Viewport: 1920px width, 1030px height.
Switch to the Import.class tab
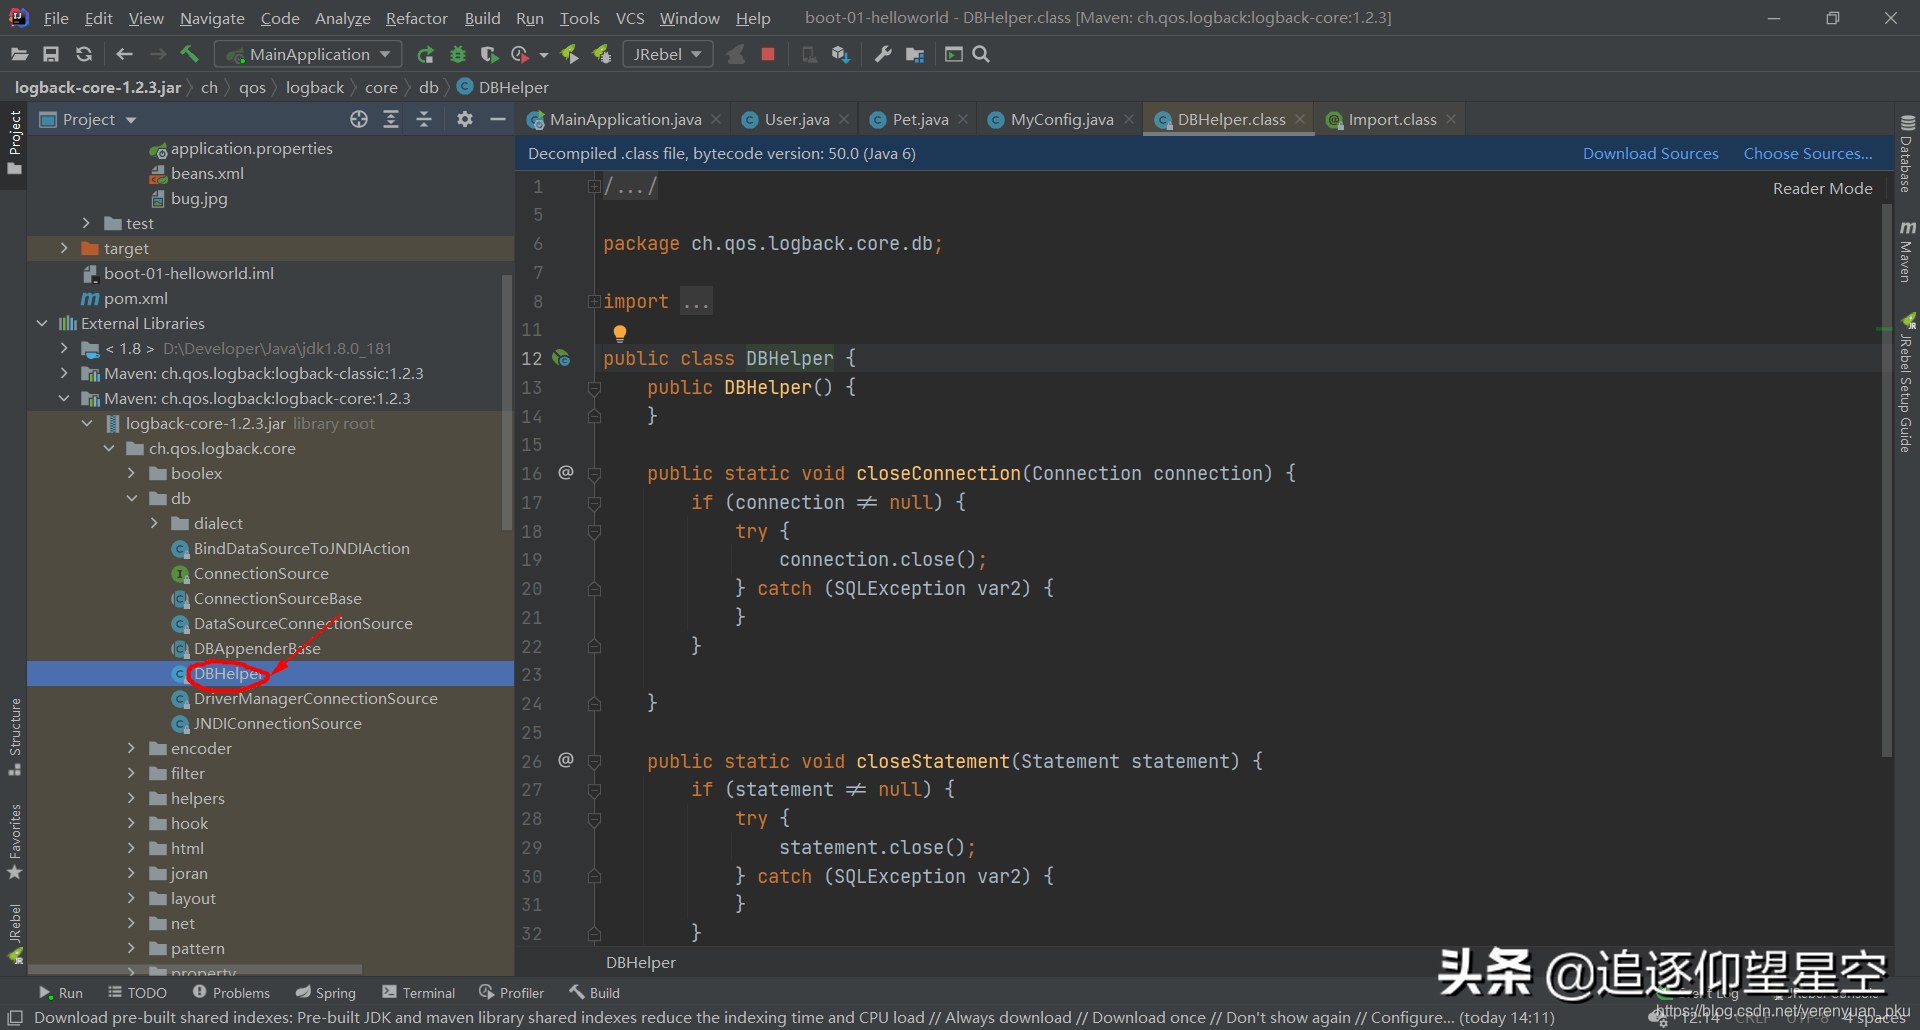1392,119
